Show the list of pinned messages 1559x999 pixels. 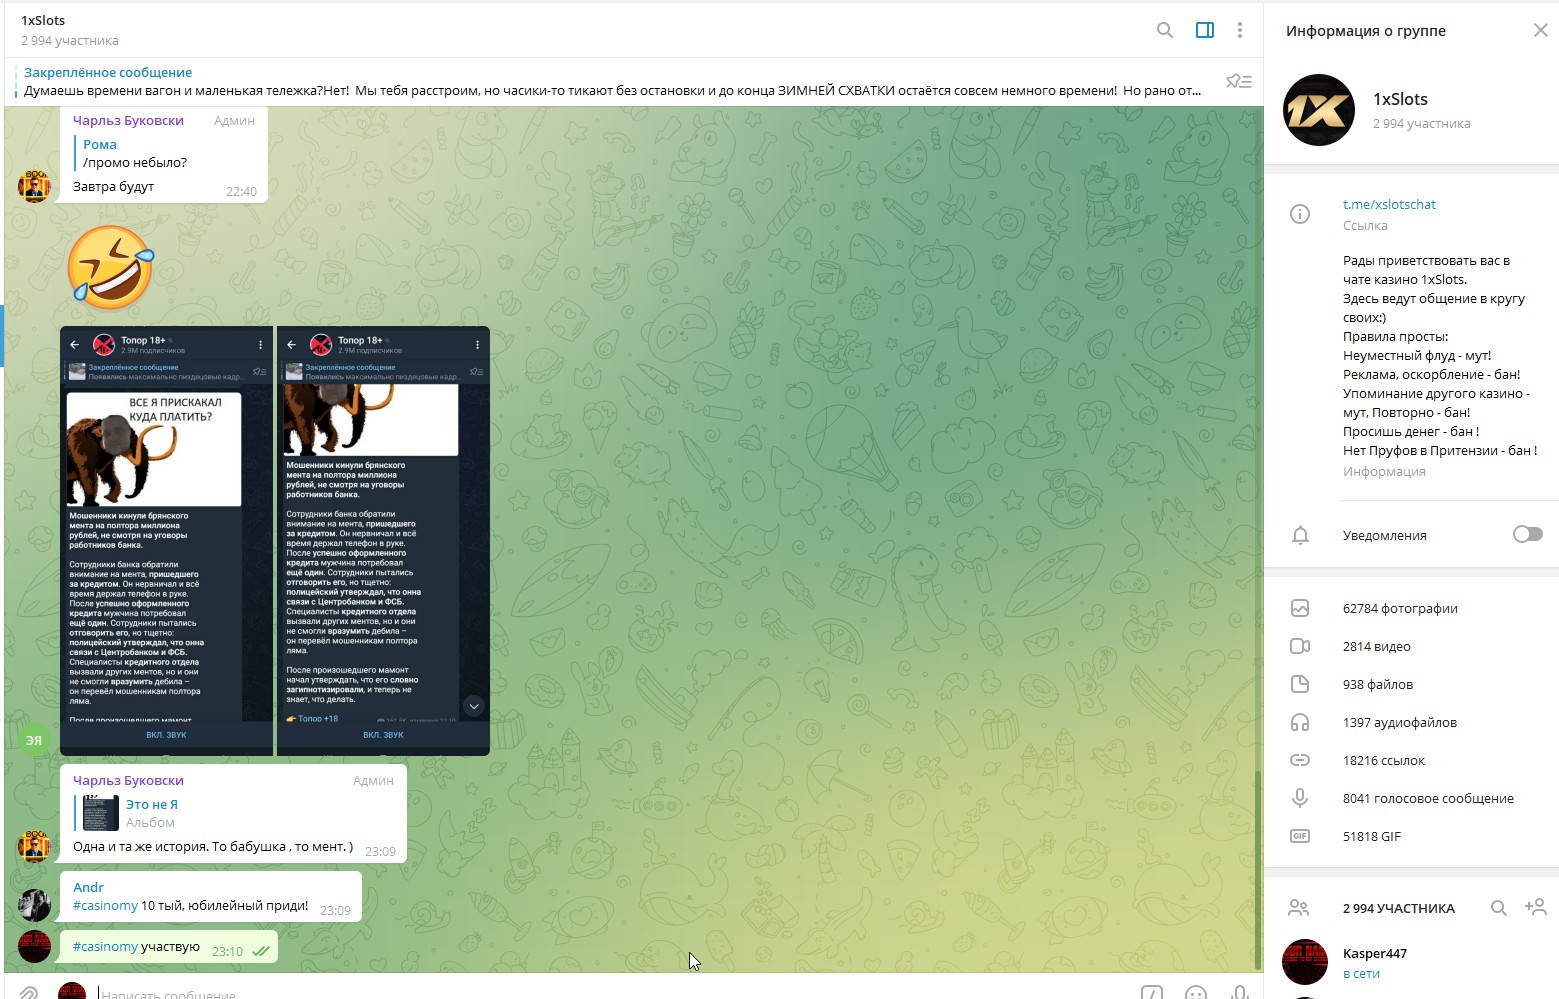pyautogui.click(x=1239, y=81)
